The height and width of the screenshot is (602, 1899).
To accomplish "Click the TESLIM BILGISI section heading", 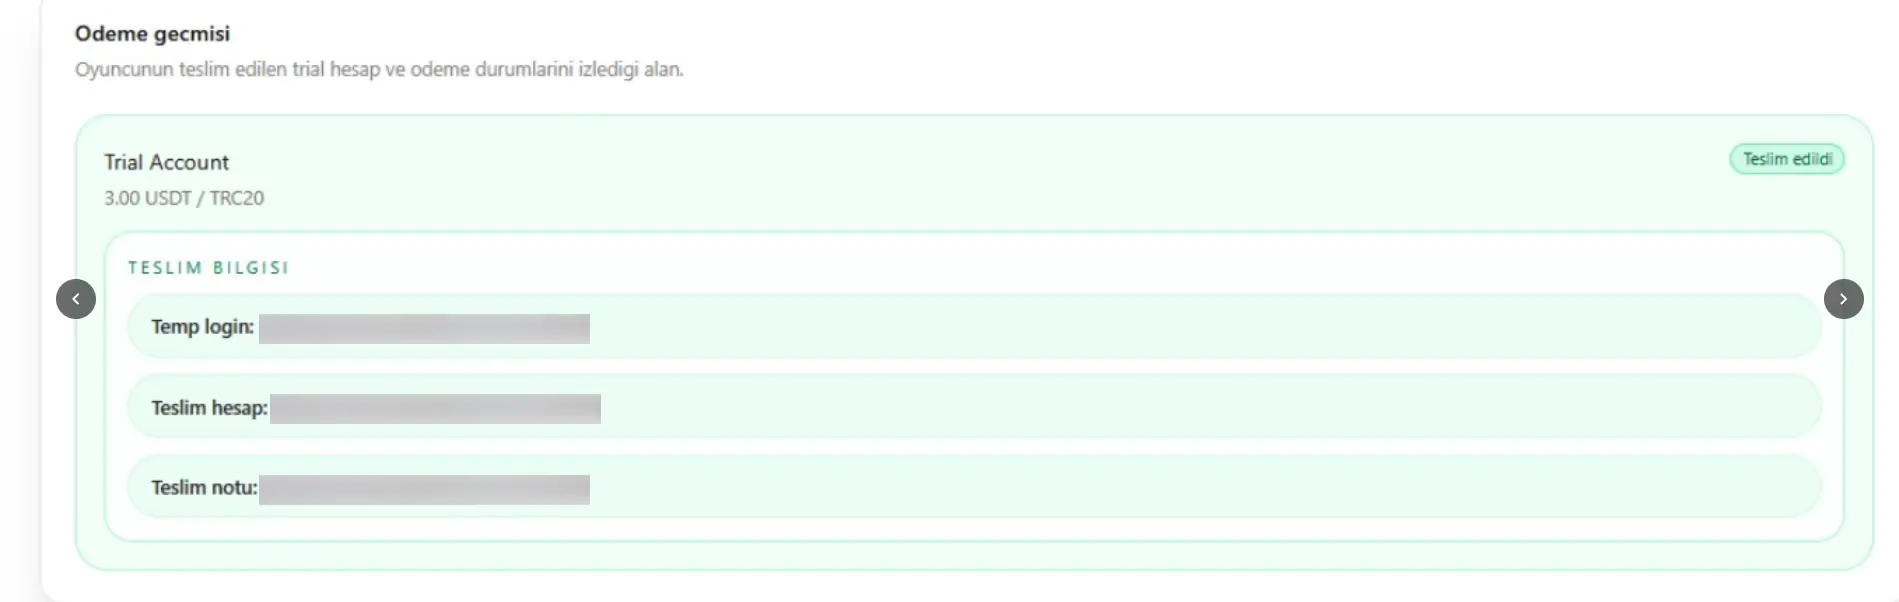I will (208, 268).
